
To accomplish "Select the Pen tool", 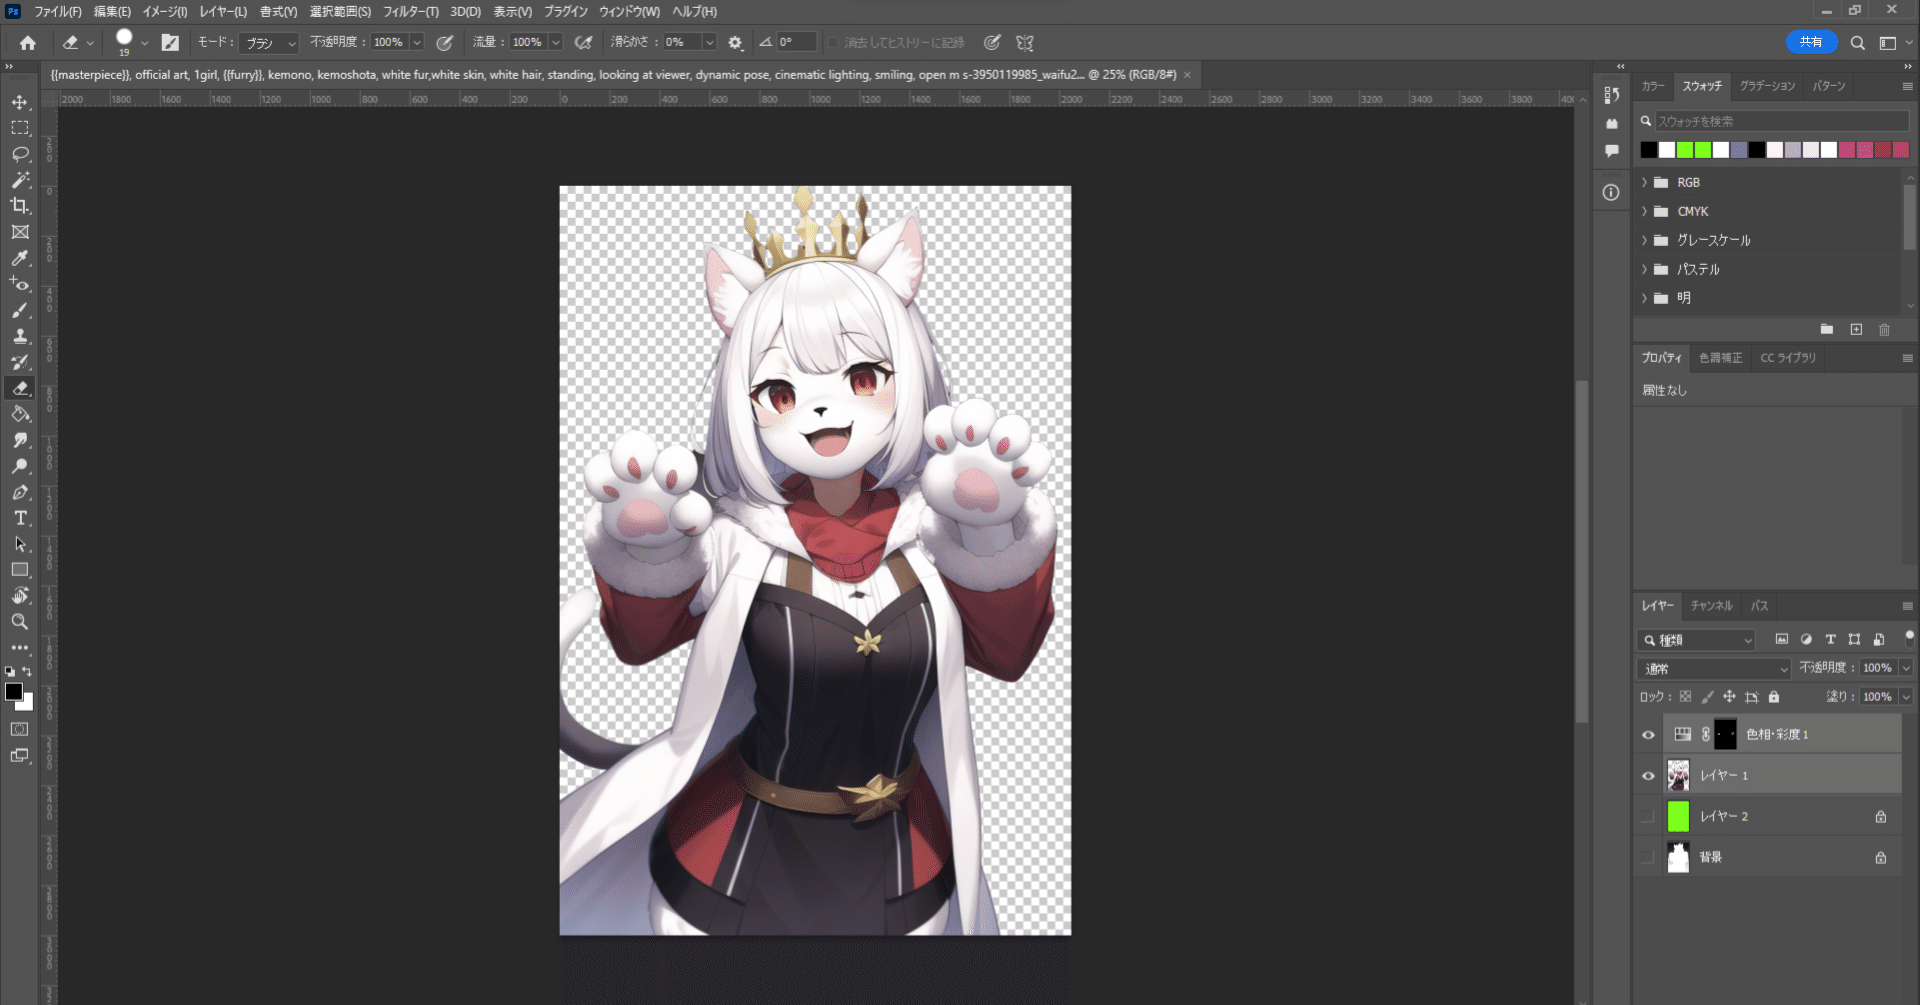I will (x=20, y=492).
